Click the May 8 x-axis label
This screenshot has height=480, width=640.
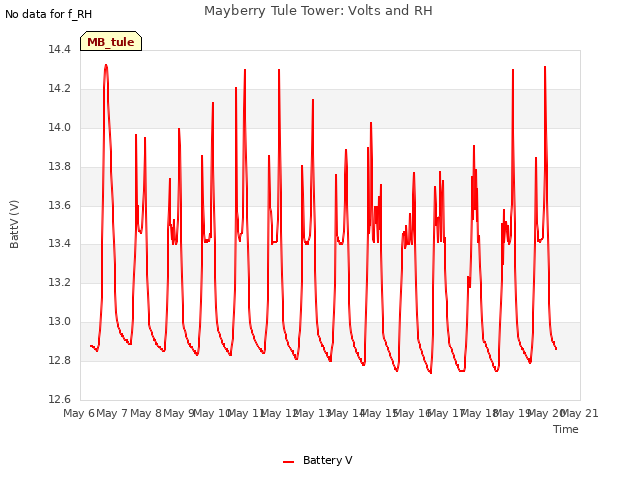pyautogui.click(x=146, y=413)
